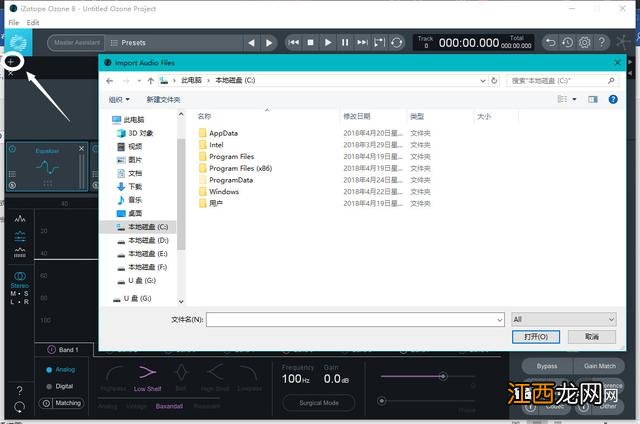Click the upper slider handle in EQ panel
This screenshot has height=424, width=640.
(x=443, y=376)
